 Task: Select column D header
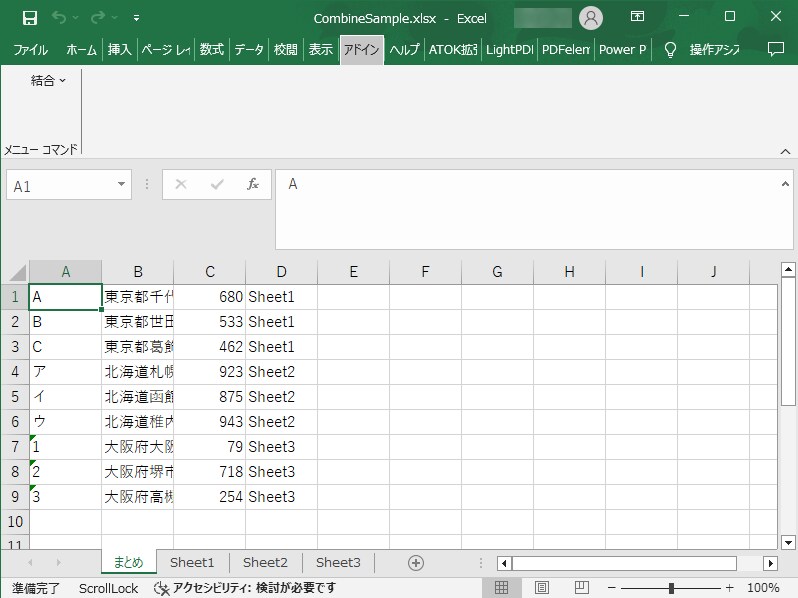[281, 272]
